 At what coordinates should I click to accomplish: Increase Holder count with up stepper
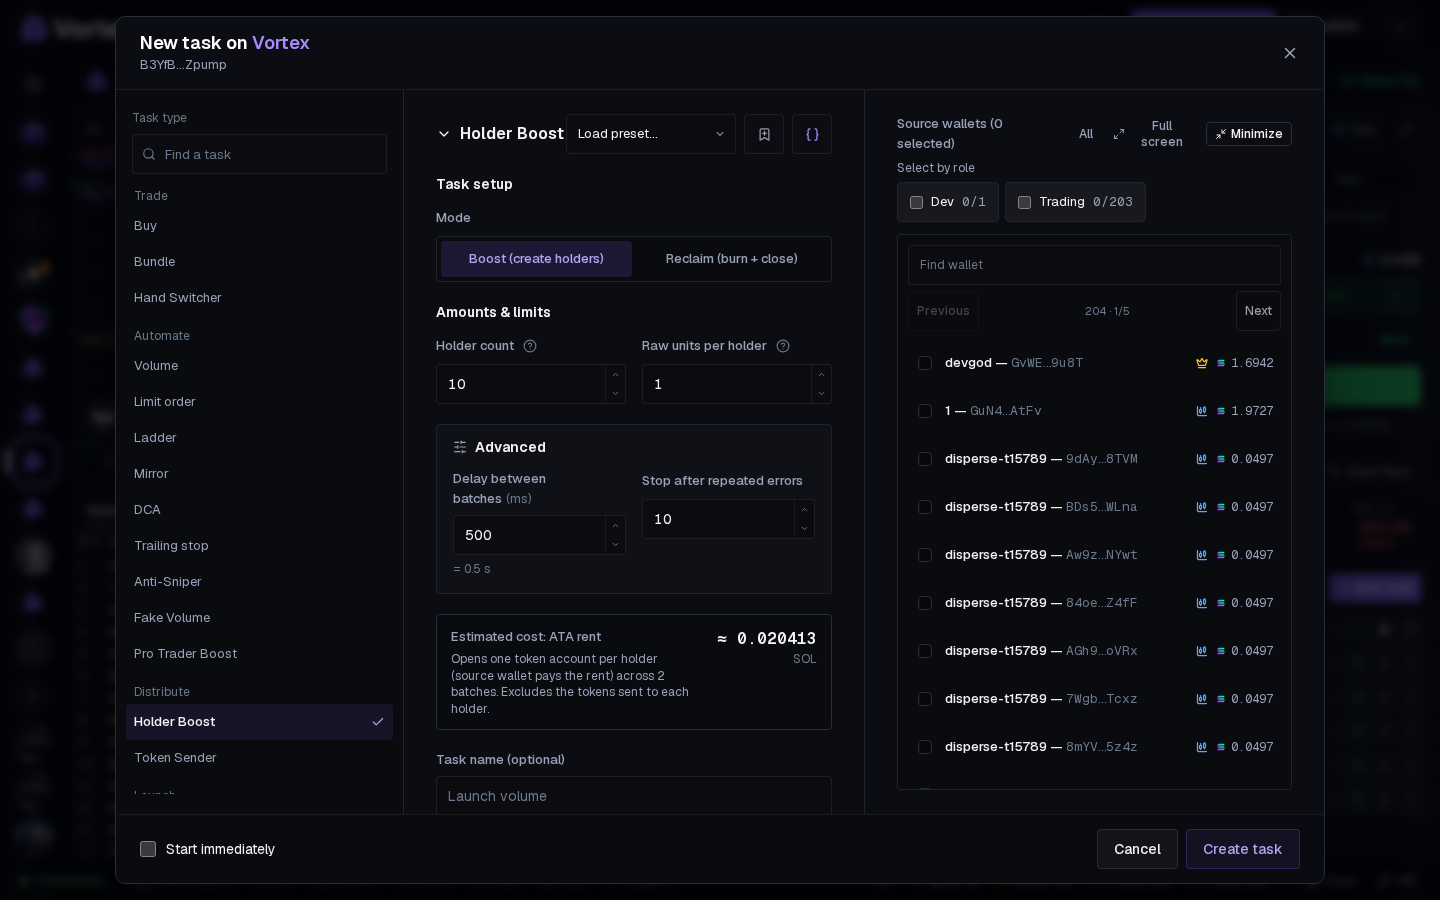[616, 375]
